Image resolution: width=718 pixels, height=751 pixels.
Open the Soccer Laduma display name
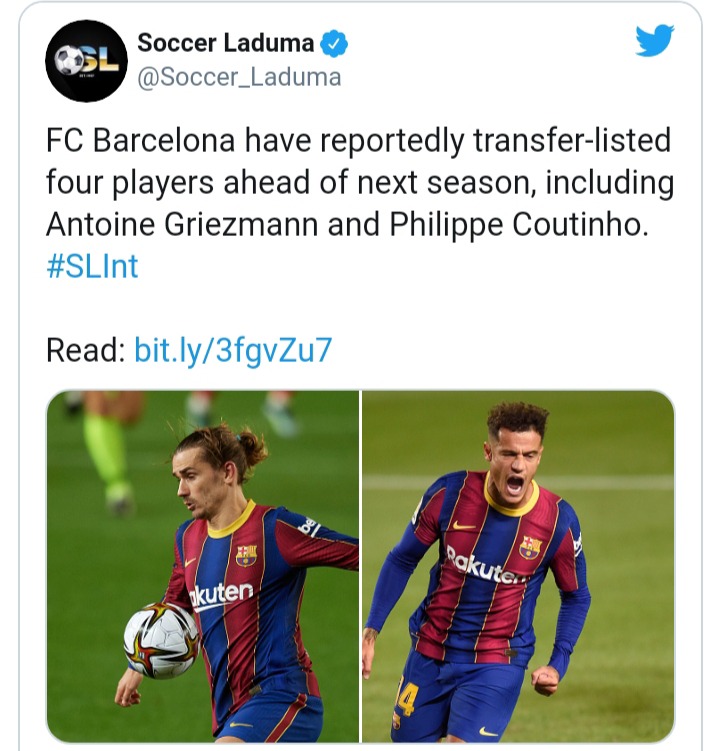tap(225, 43)
